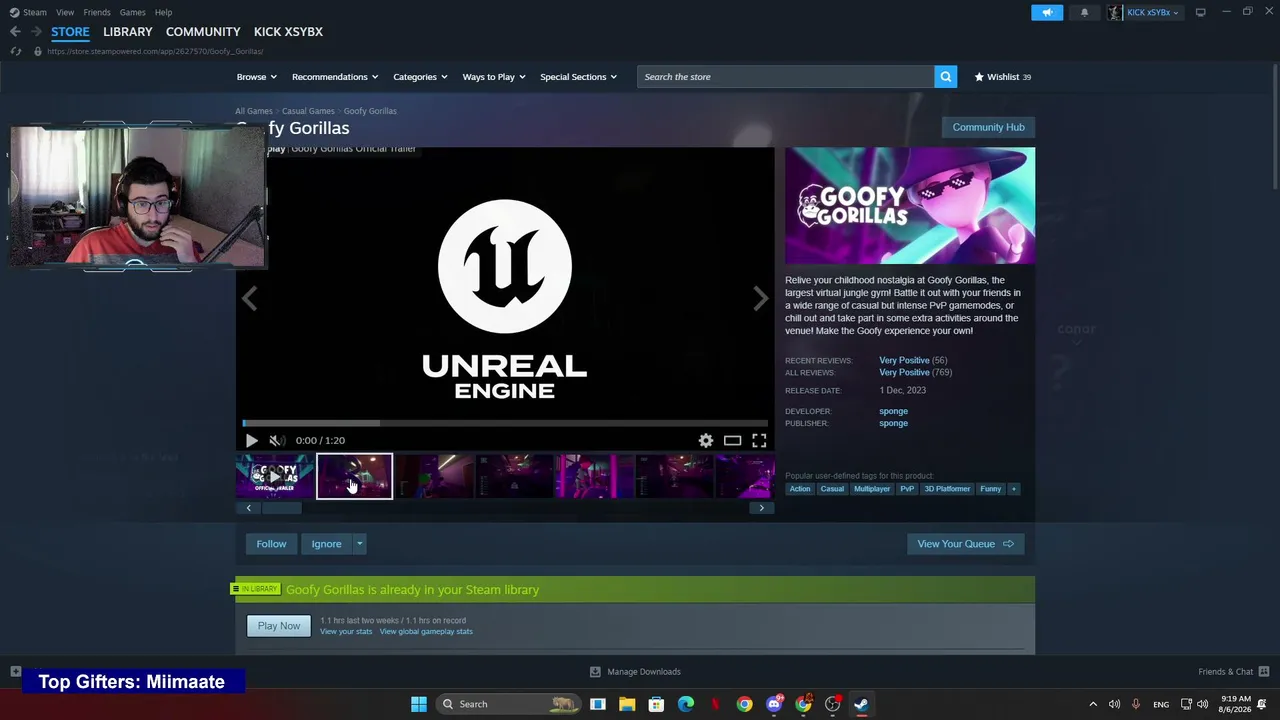Go back with the navigation back arrow
The width and height of the screenshot is (1280, 720).
(15, 32)
